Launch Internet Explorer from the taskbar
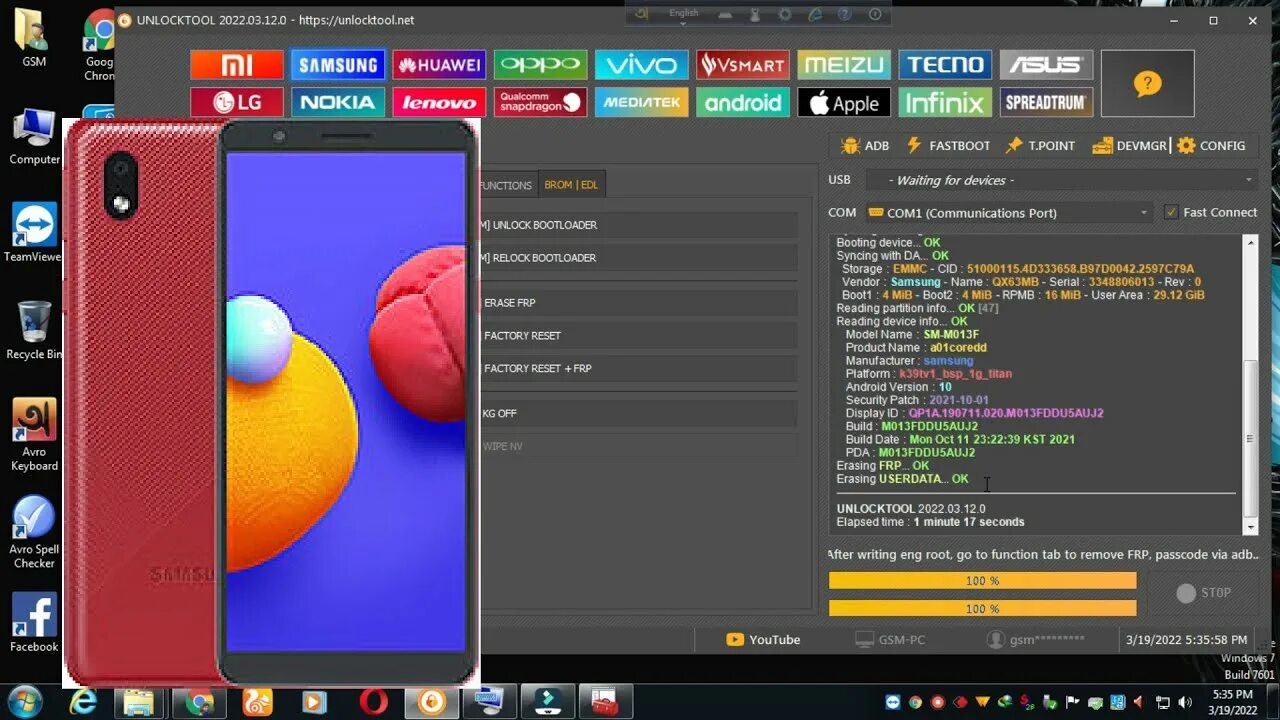Viewport: 1280px width, 720px height. (83, 702)
